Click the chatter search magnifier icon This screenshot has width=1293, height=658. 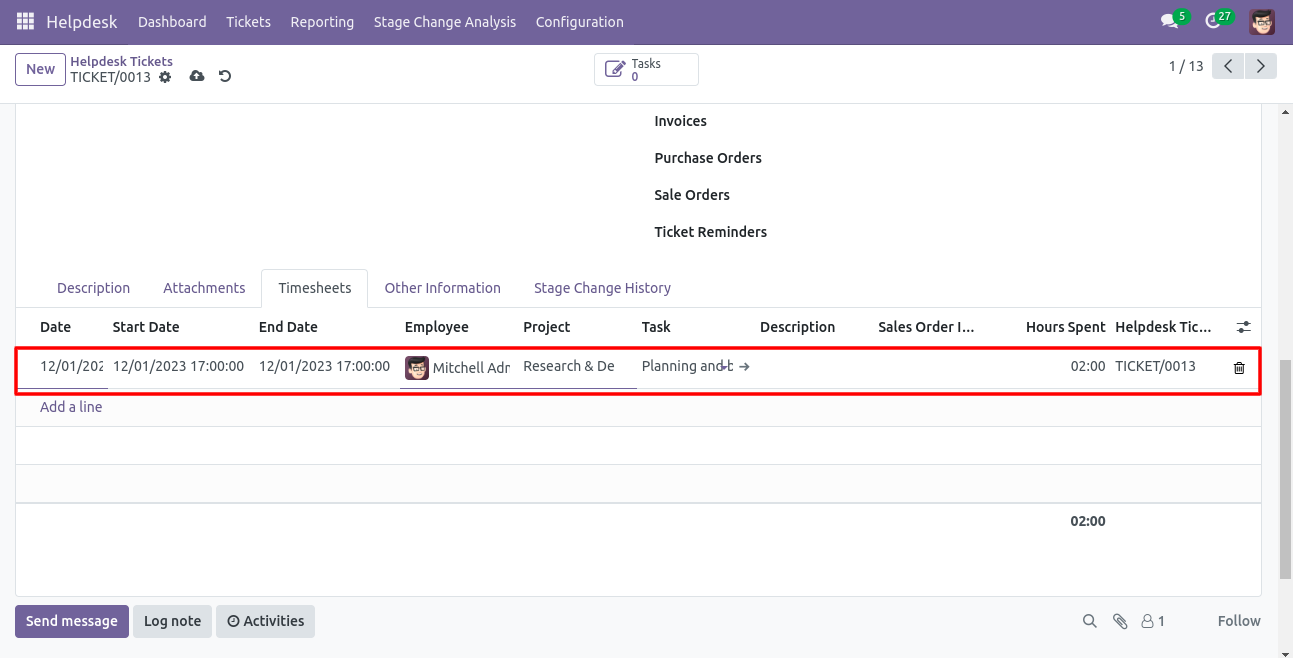pyautogui.click(x=1089, y=621)
